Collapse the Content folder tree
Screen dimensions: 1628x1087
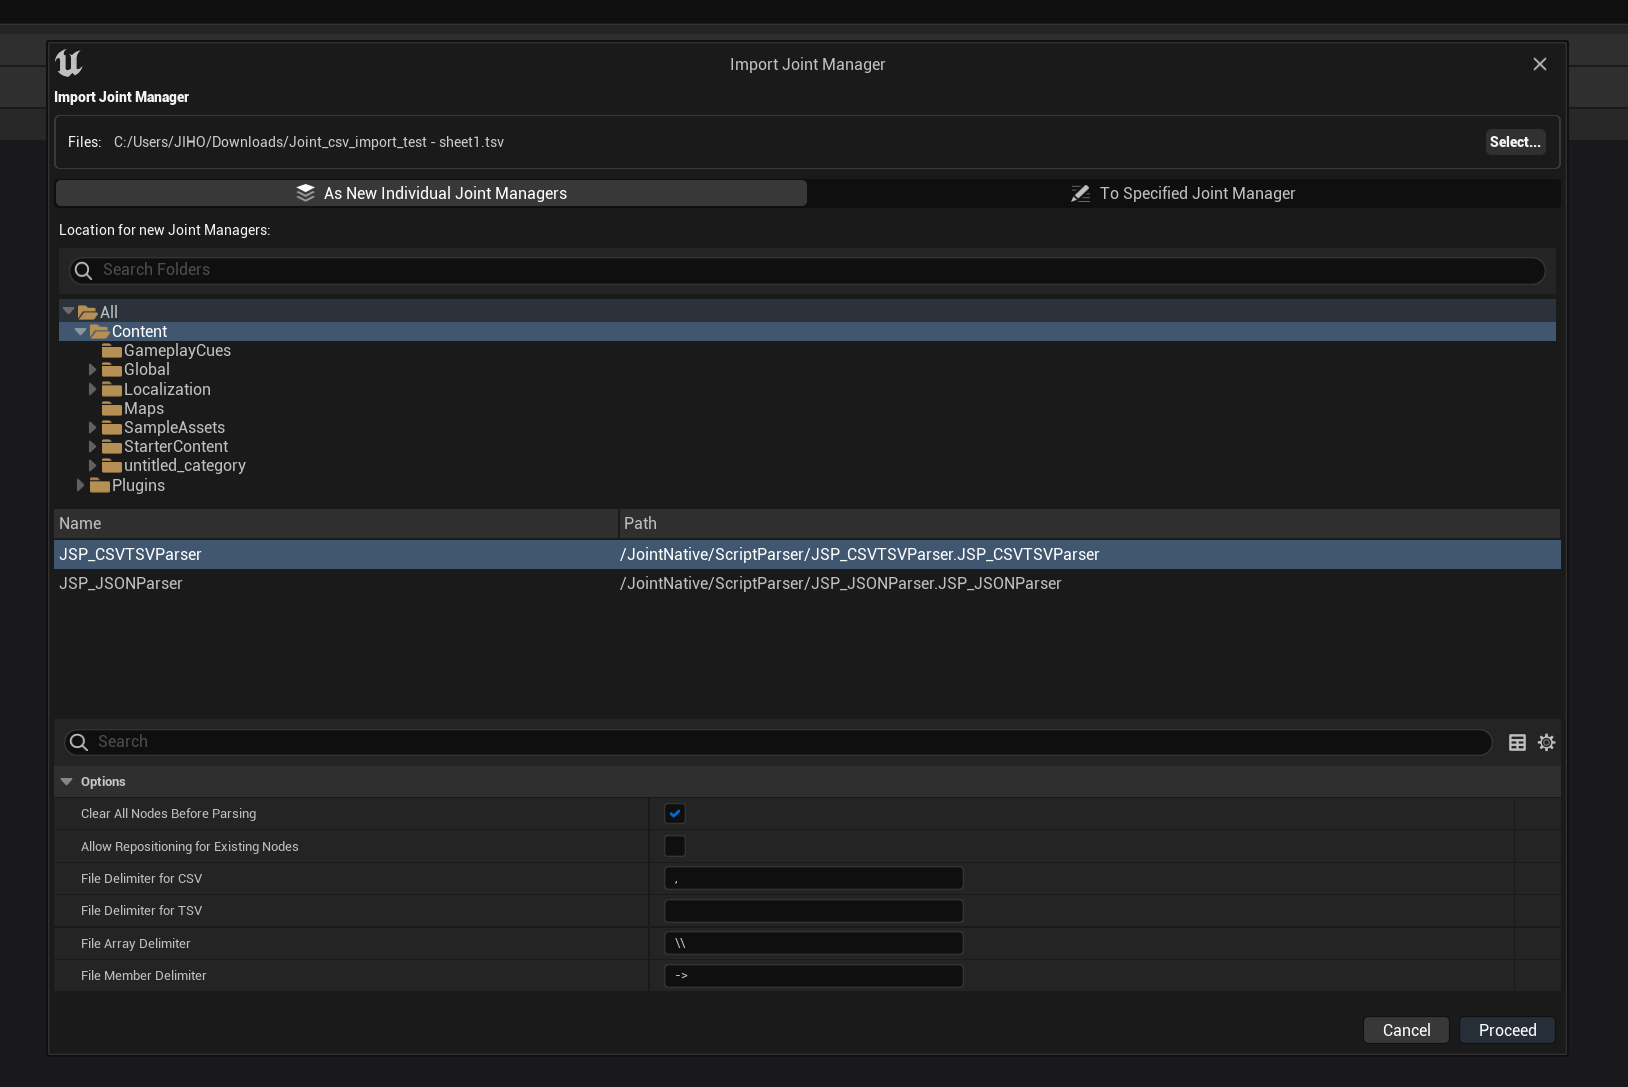coord(81,332)
